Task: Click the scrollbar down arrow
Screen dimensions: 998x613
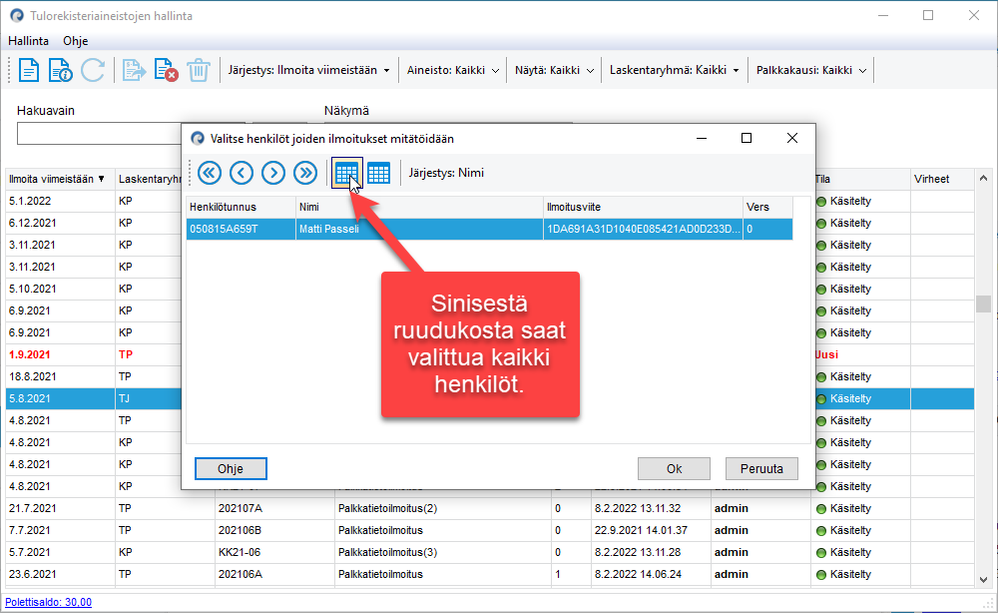Action: (983, 579)
